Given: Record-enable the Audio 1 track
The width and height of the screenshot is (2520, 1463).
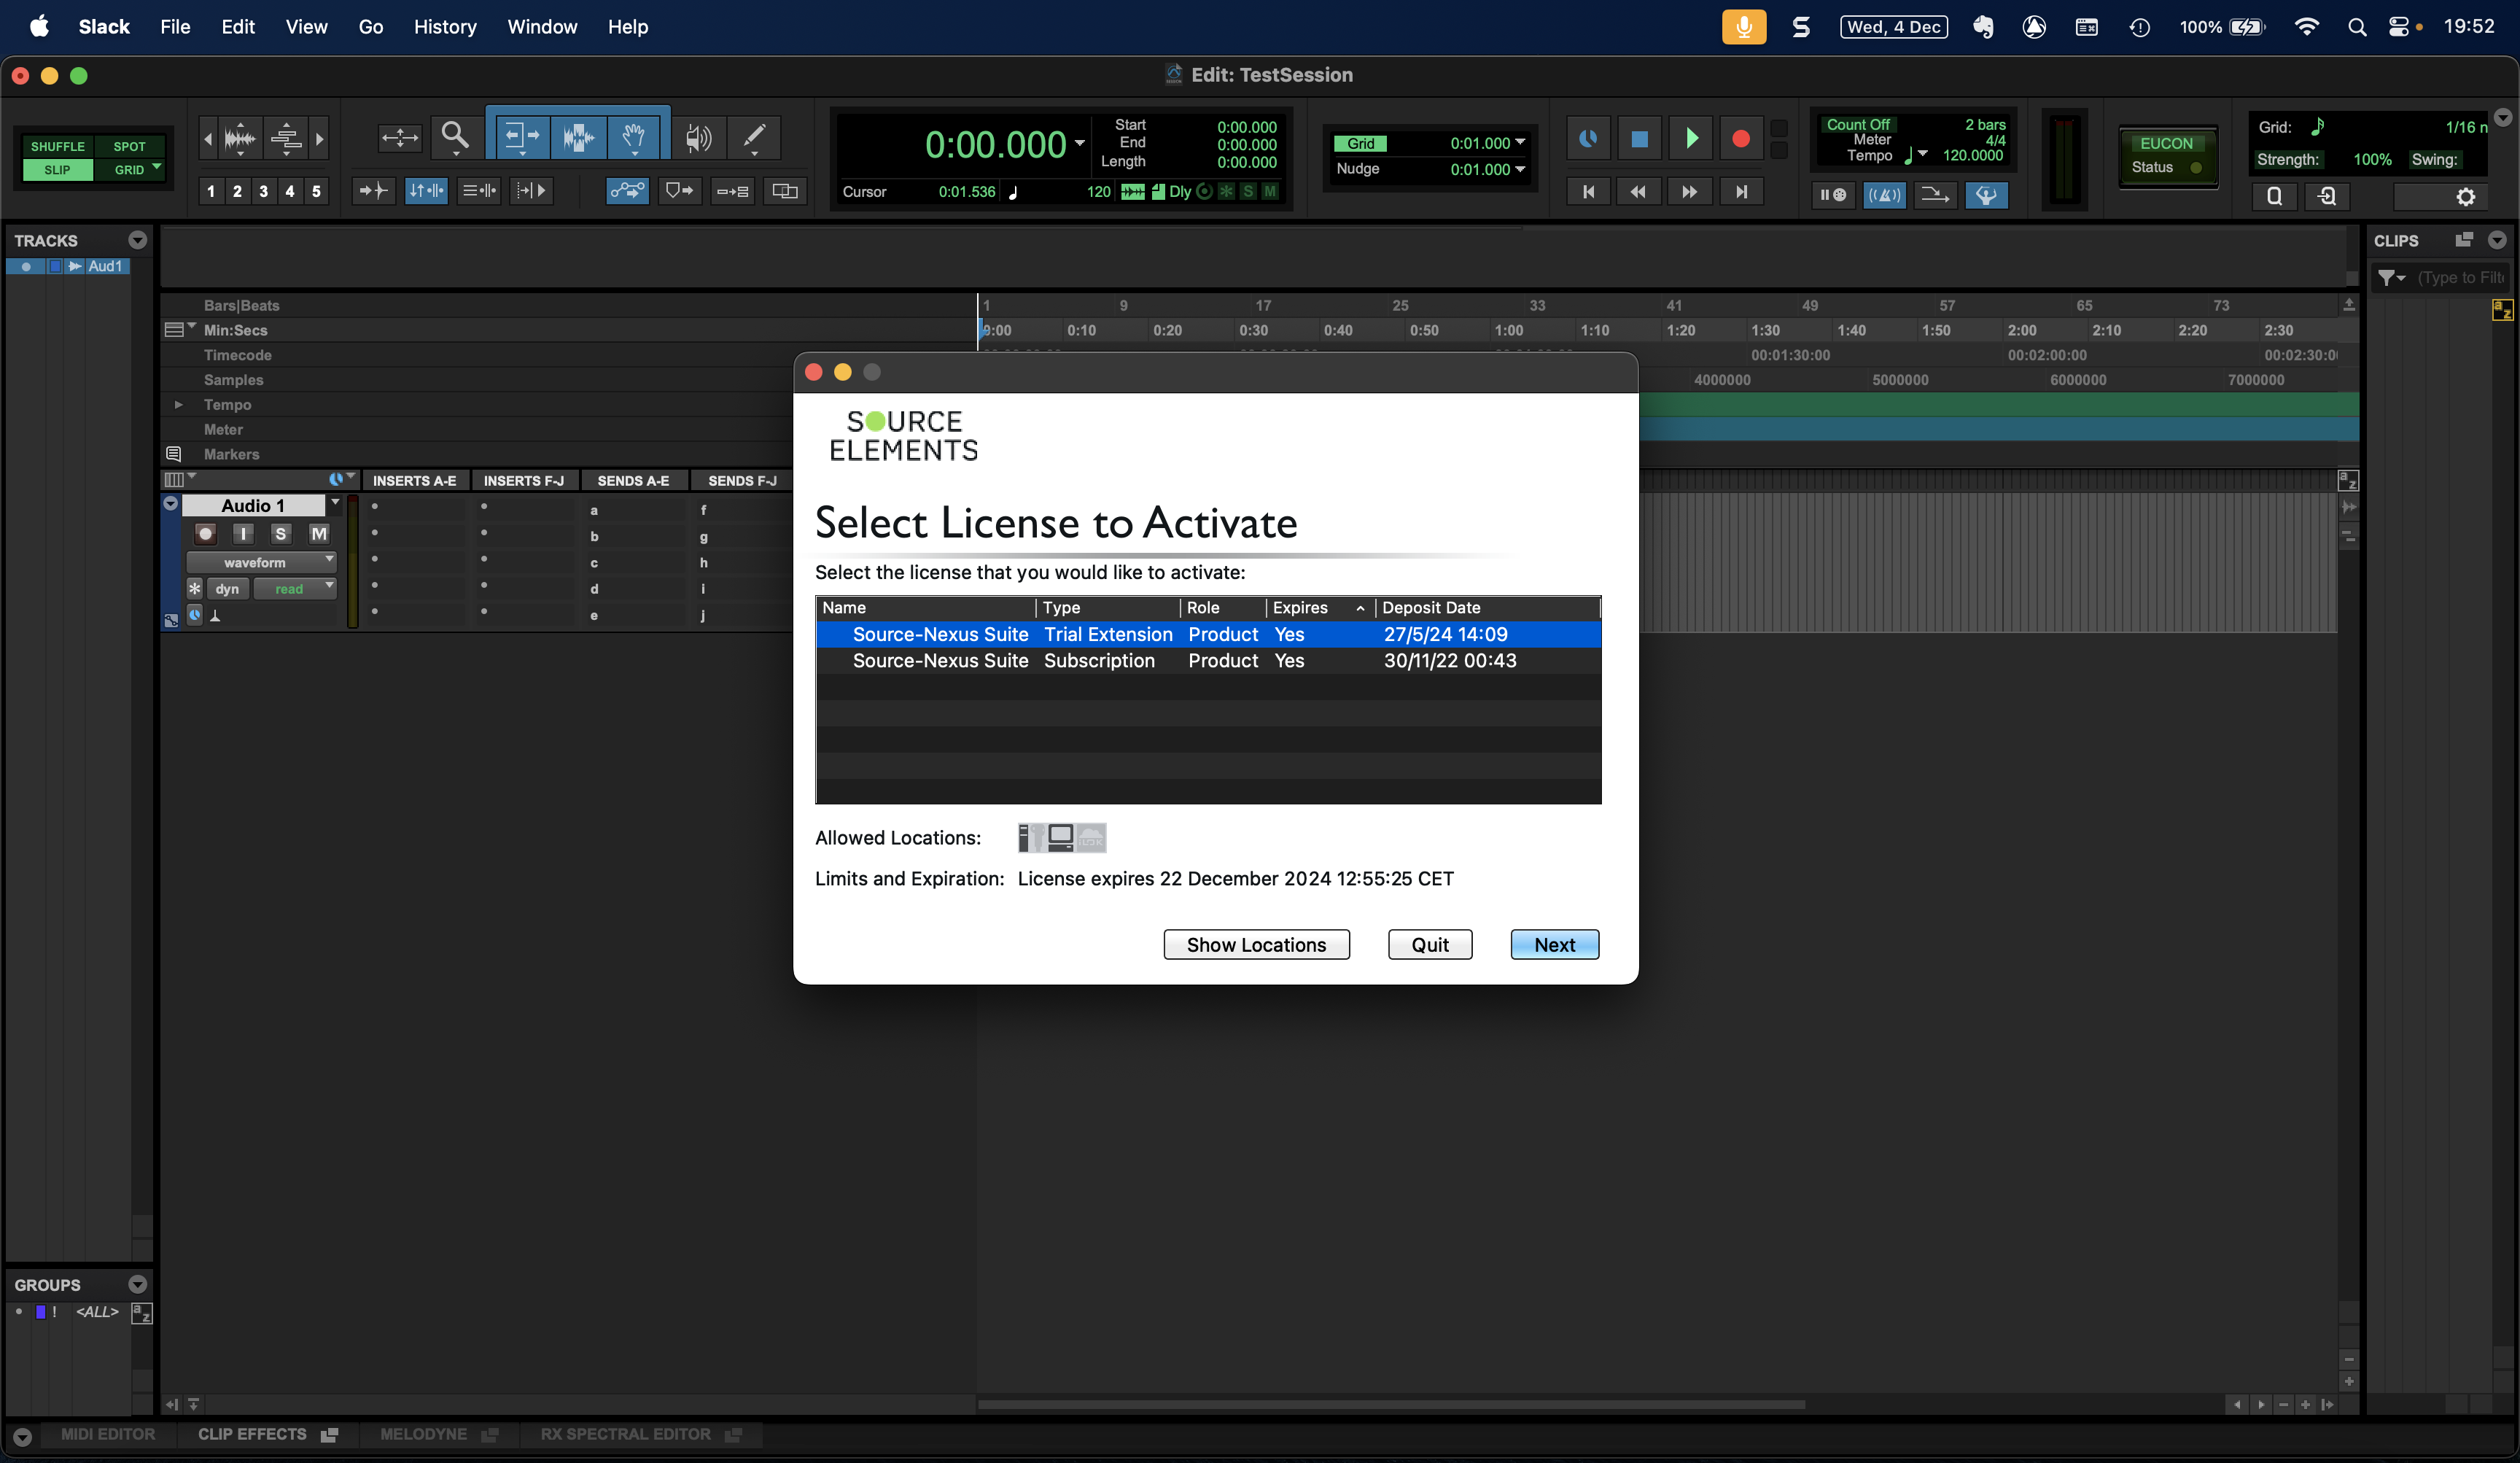Looking at the screenshot, I should [x=206, y=534].
